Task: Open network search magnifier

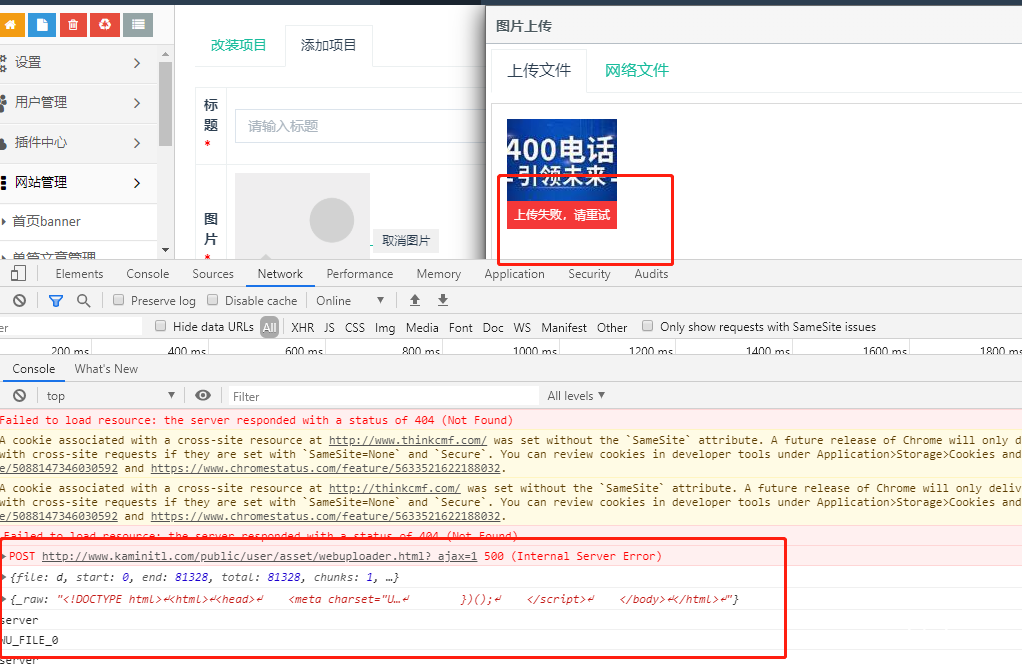Action: (x=83, y=300)
